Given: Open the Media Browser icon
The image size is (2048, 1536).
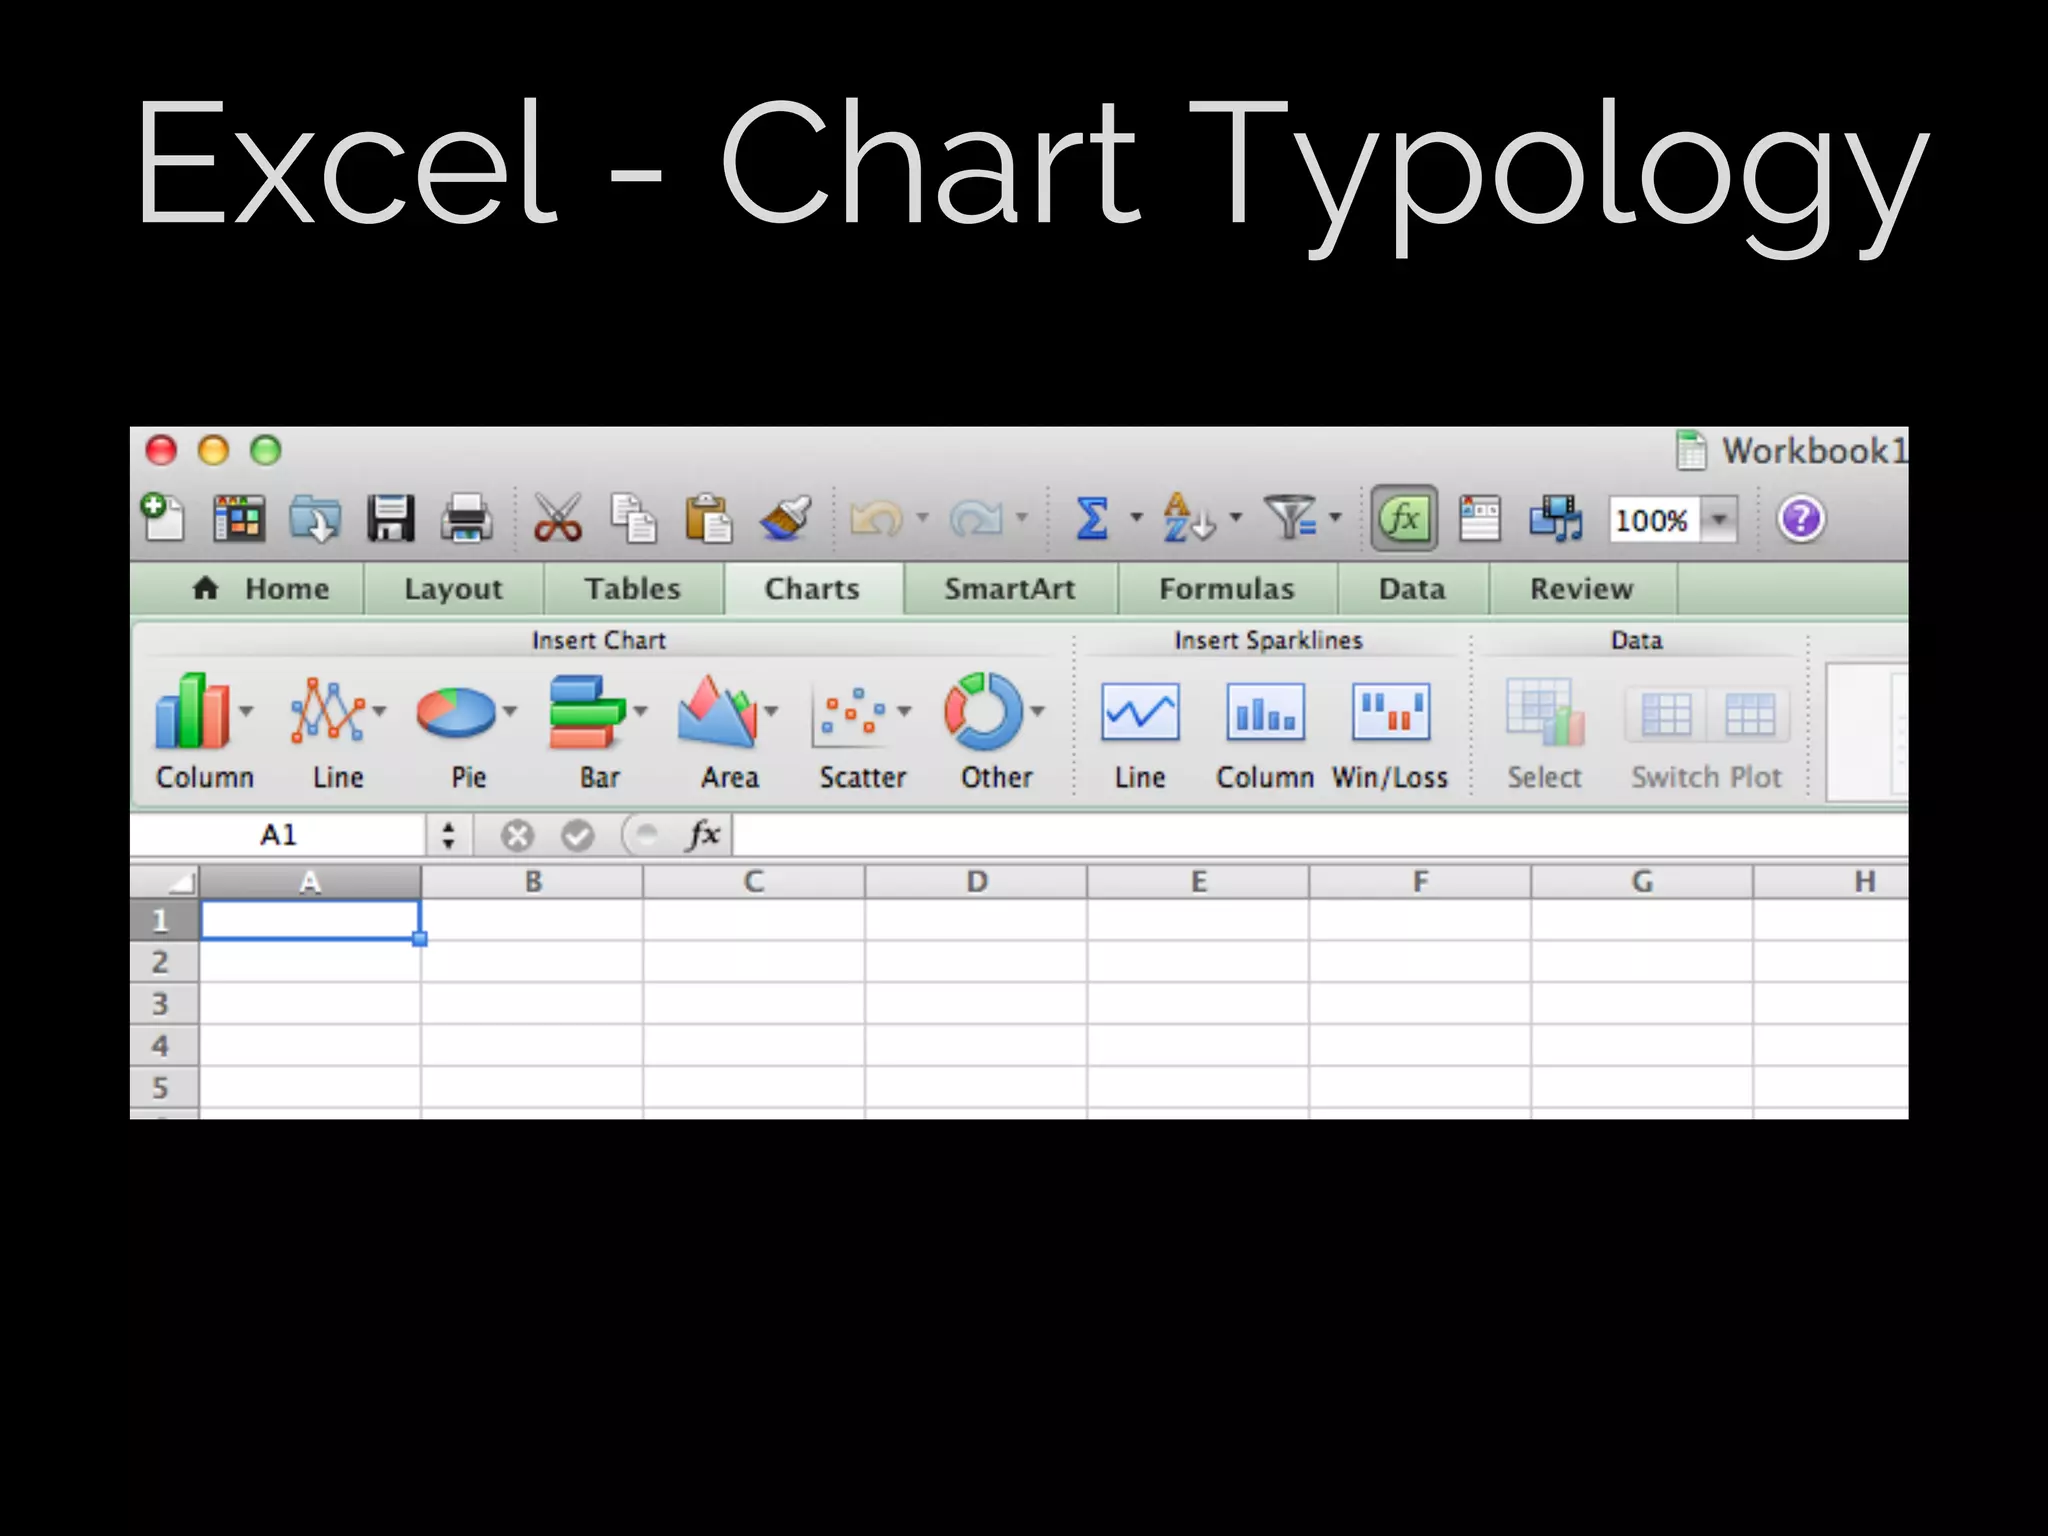Looking at the screenshot, I should [1556, 518].
